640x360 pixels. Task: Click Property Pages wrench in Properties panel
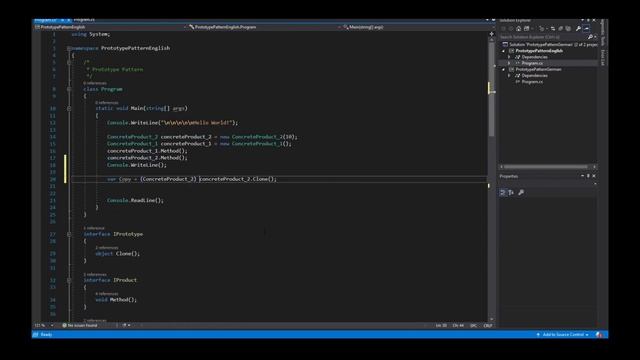(521, 192)
